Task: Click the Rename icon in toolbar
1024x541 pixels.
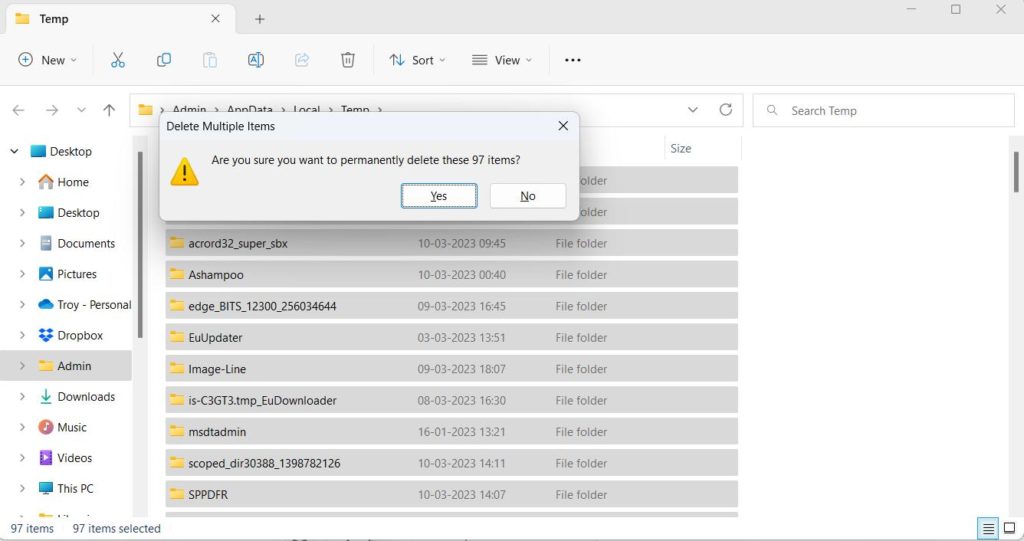Action: coord(256,60)
